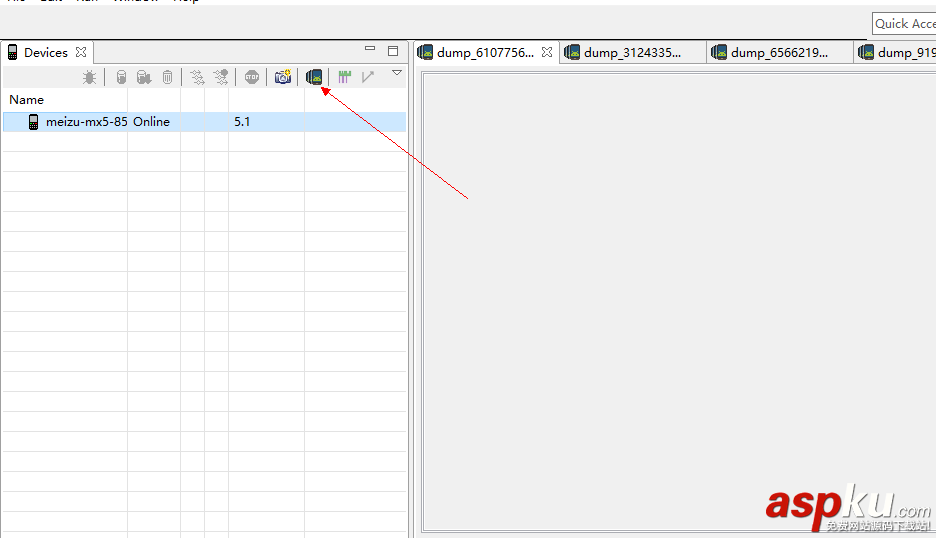Viewport: 936px width, 538px height.
Task: Minimize the Devices panel
Action: (370, 49)
